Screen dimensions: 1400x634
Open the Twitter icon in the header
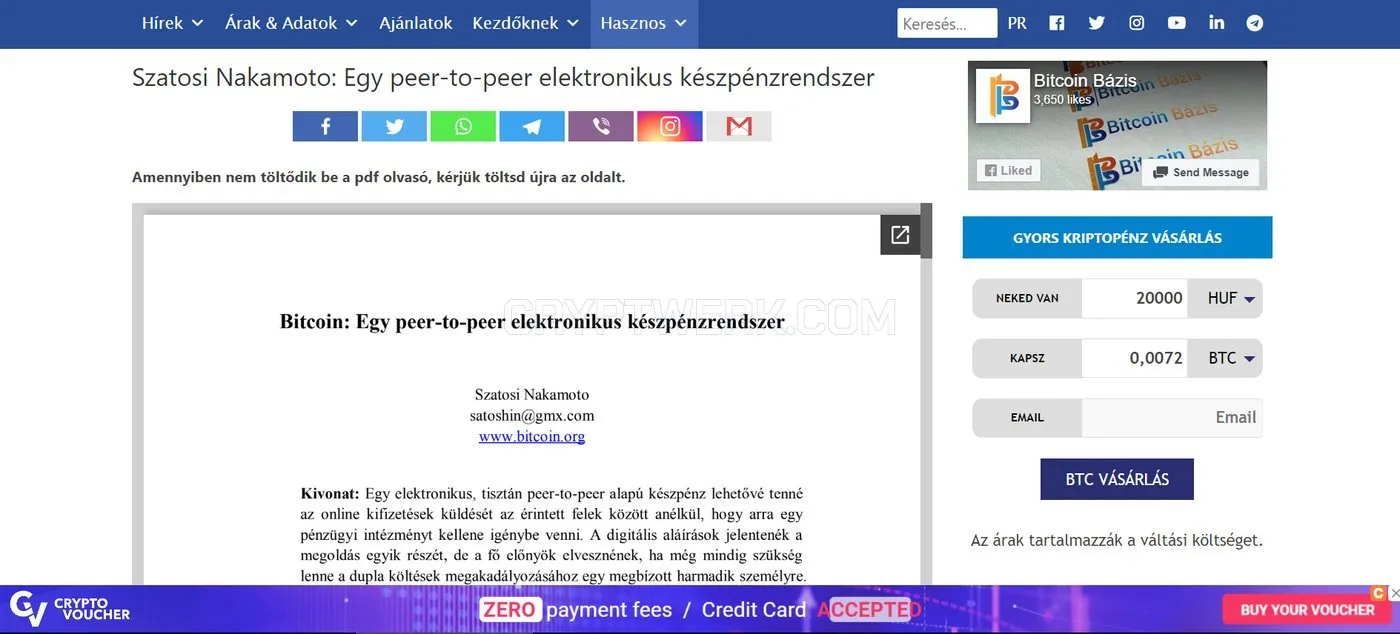click(x=1097, y=23)
